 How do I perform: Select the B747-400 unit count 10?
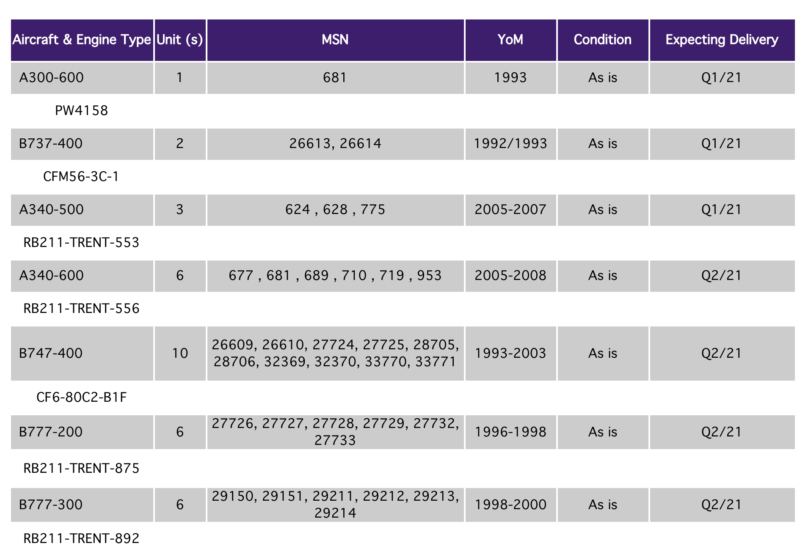tap(180, 354)
